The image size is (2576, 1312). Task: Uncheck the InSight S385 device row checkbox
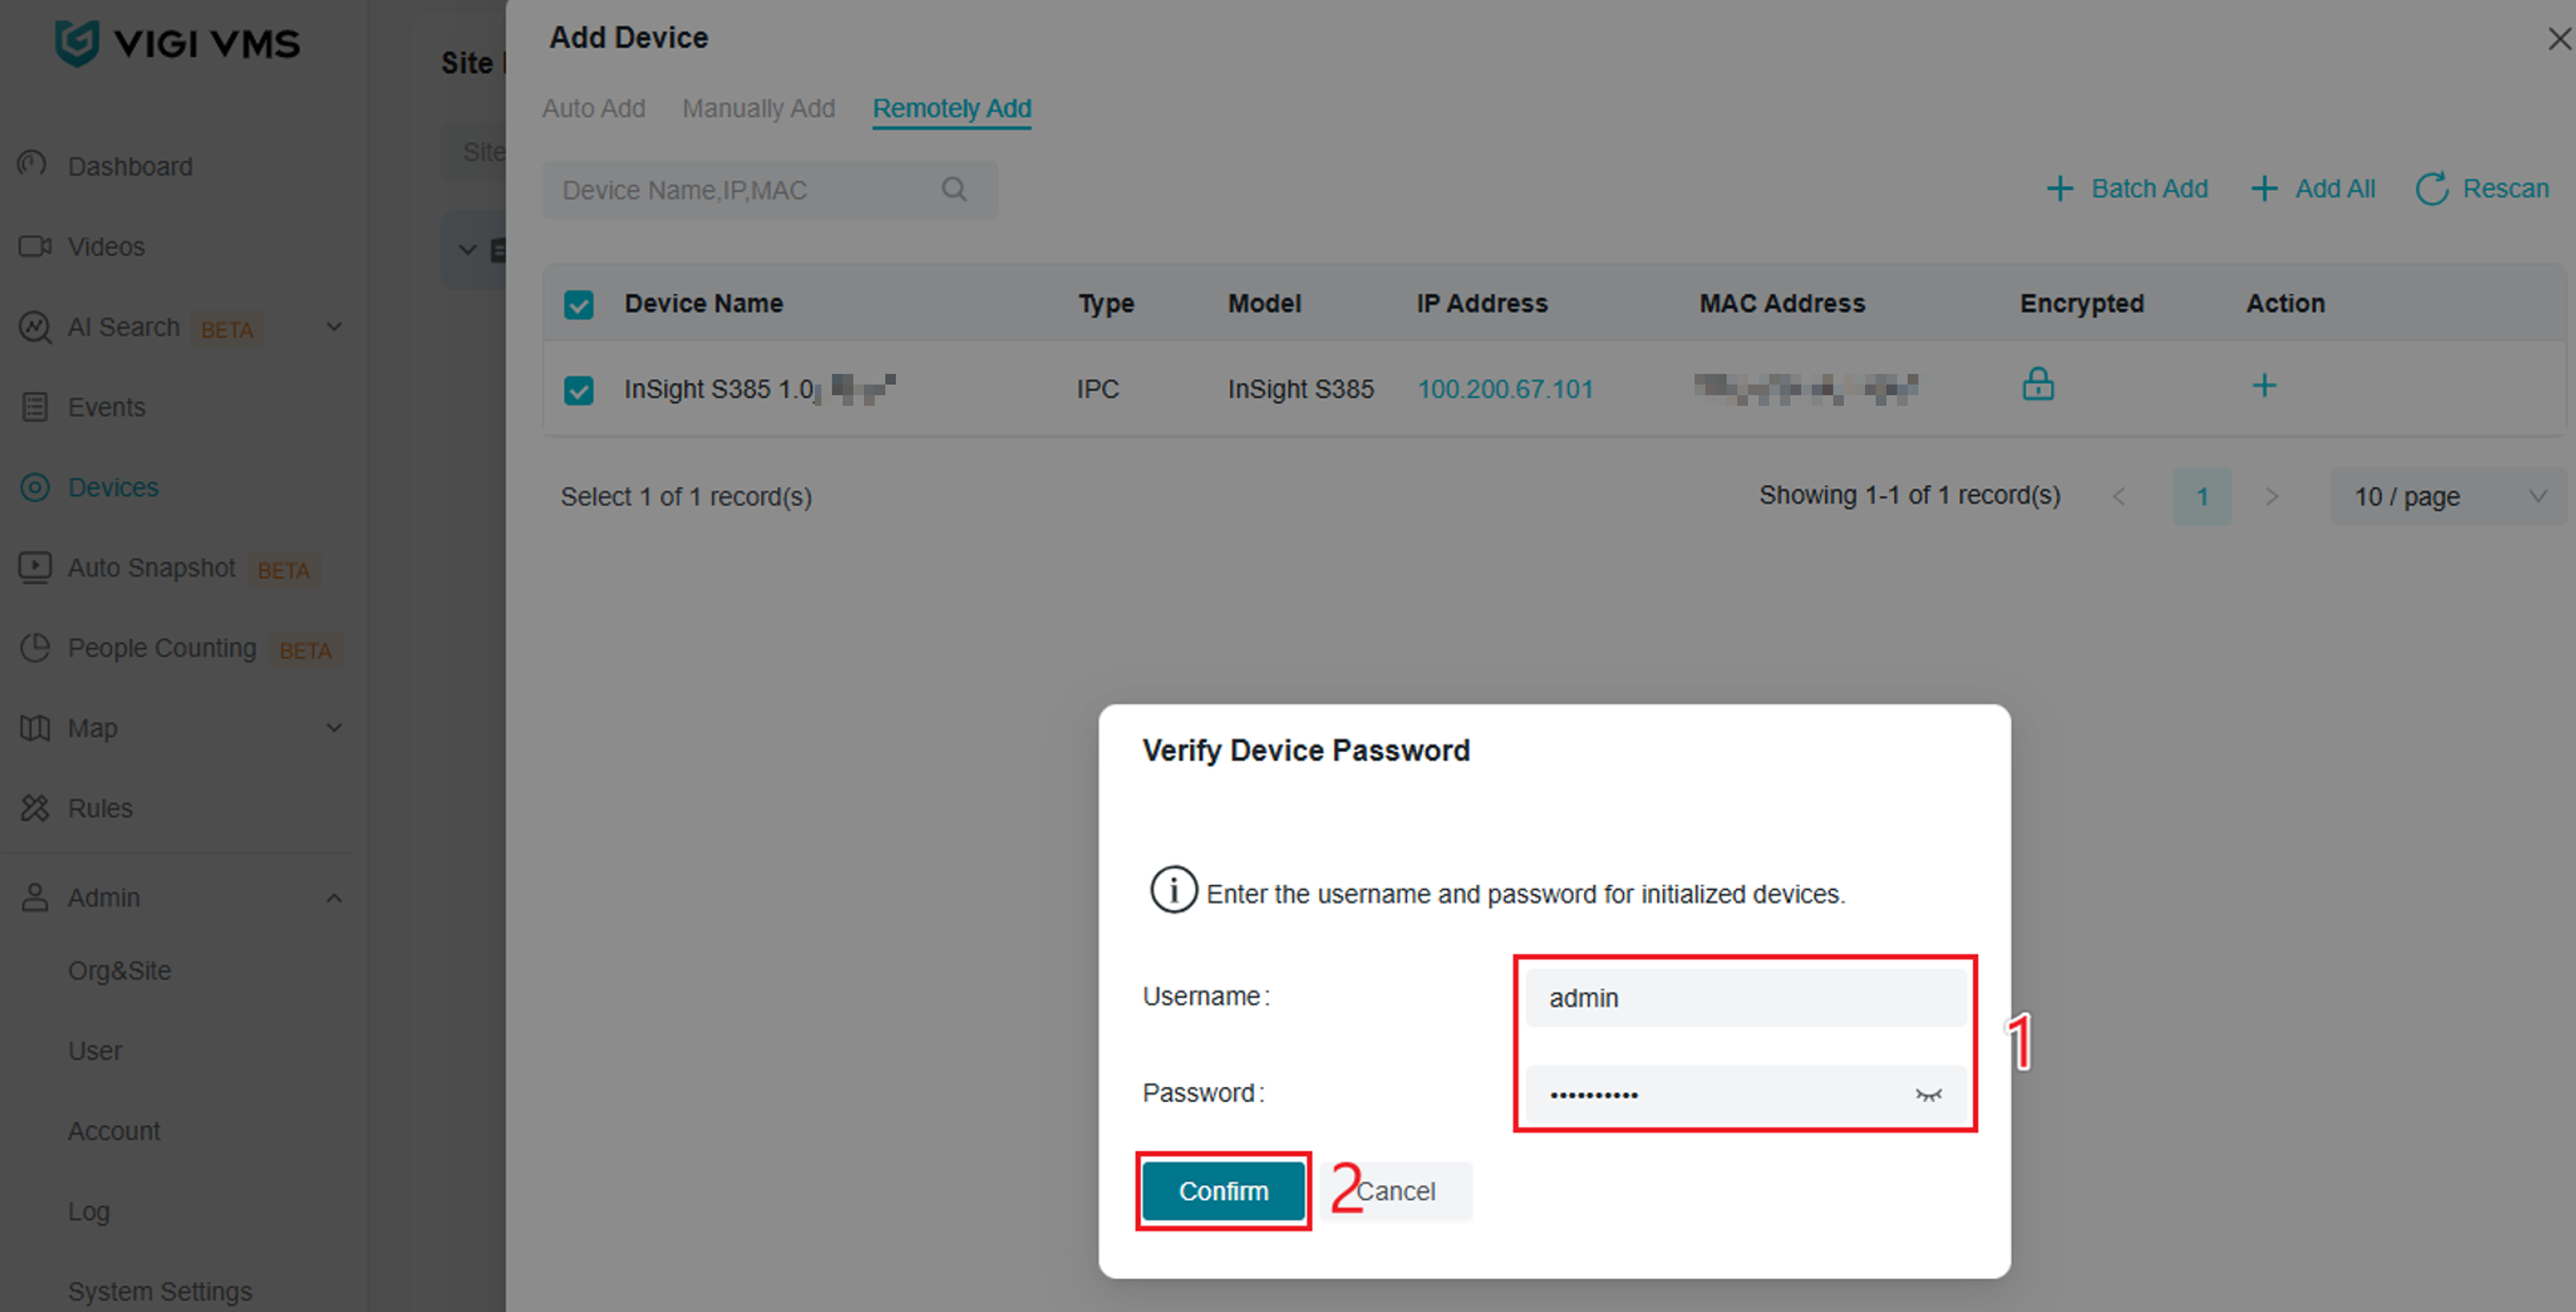pos(578,389)
